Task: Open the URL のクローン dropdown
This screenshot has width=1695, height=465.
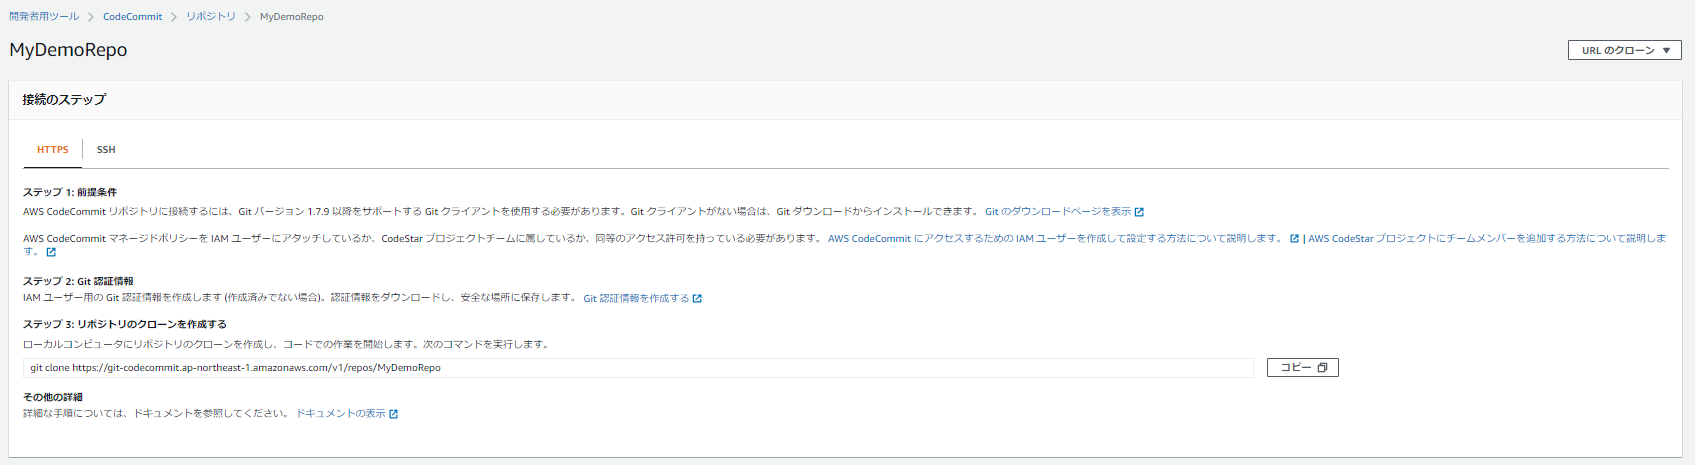Action: tap(1624, 50)
